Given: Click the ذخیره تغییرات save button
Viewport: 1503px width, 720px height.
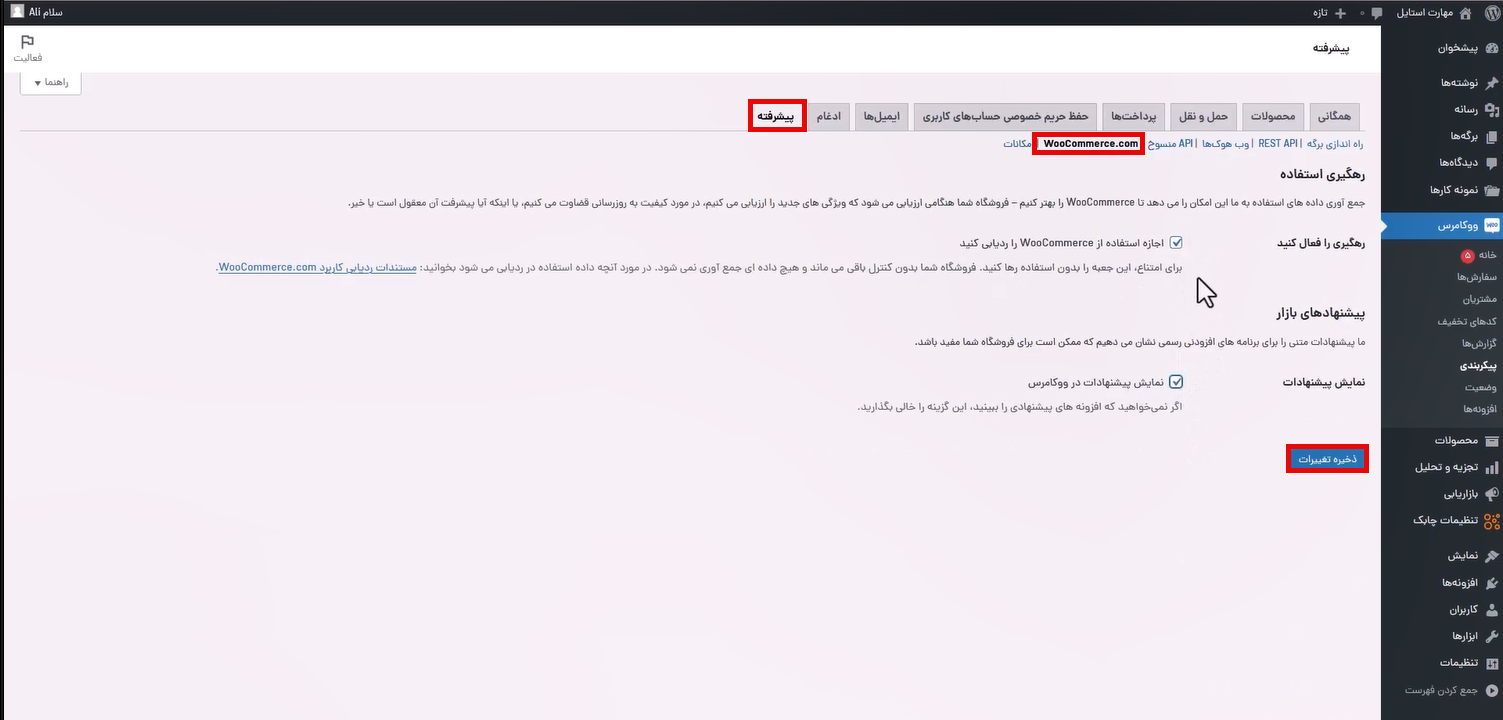Looking at the screenshot, I should point(1327,458).
